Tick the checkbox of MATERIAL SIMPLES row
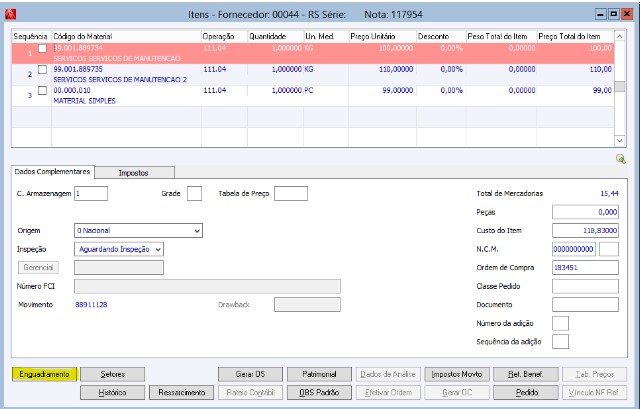Screen dimensions: 640x409 pyautogui.click(x=42, y=90)
